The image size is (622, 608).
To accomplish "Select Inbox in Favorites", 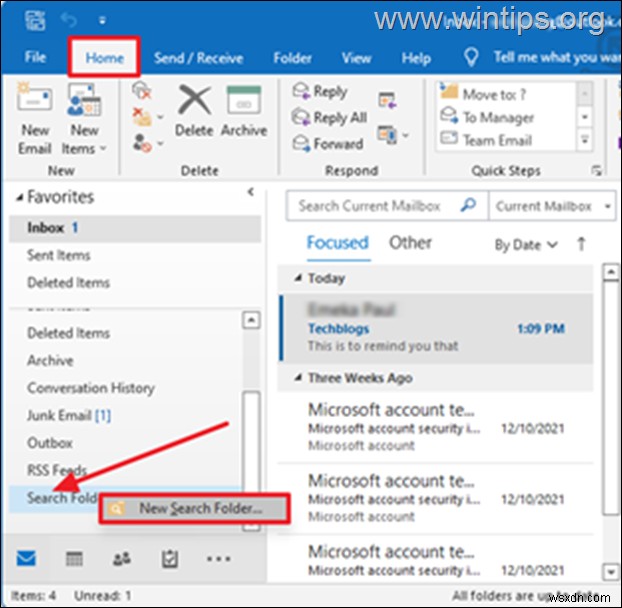I will pos(135,228).
